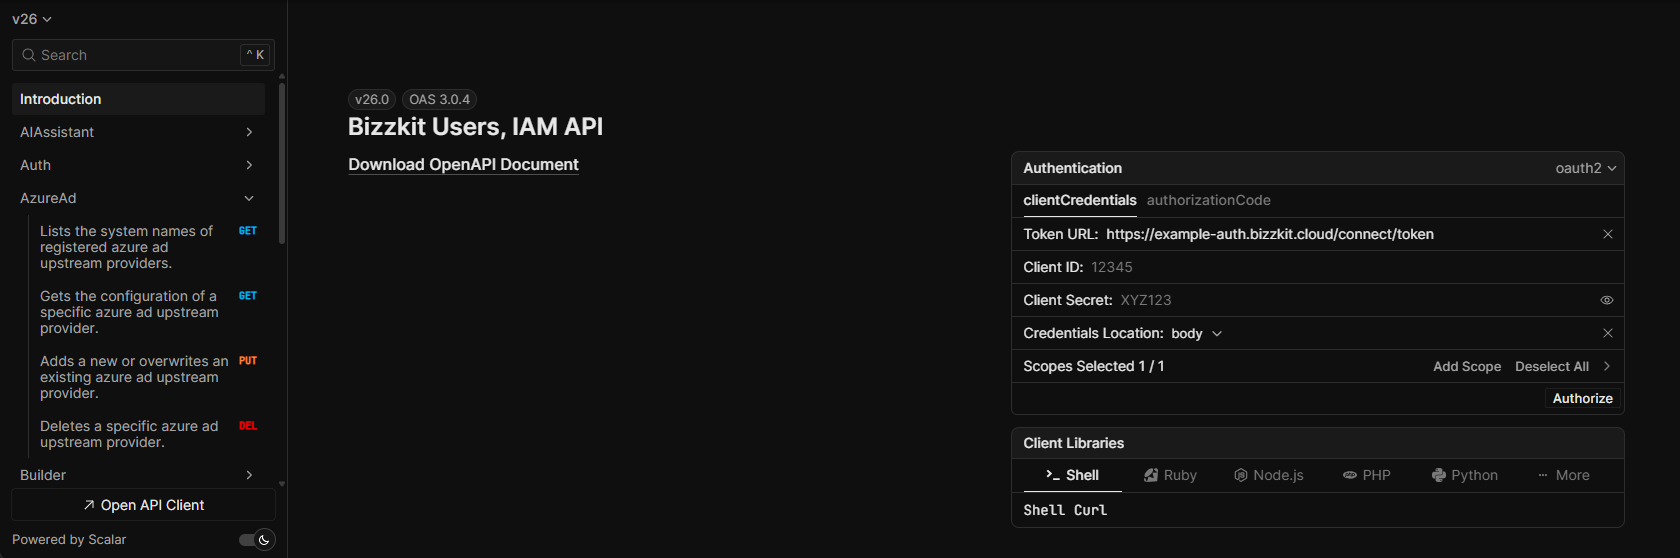The height and width of the screenshot is (558, 1680).
Task: Collapse the AzureAd section
Action: (x=249, y=198)
